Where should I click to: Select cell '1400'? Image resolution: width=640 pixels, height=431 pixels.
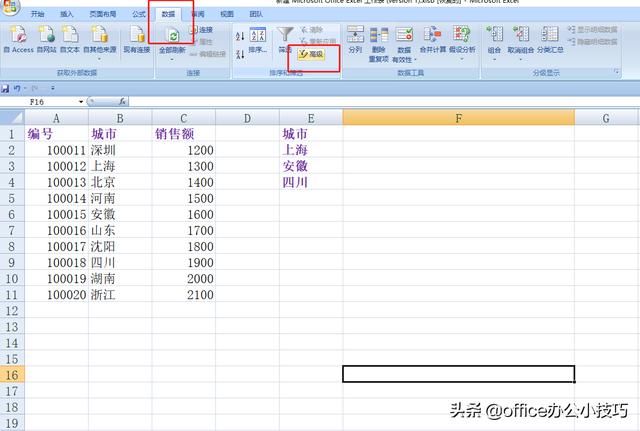184,182
